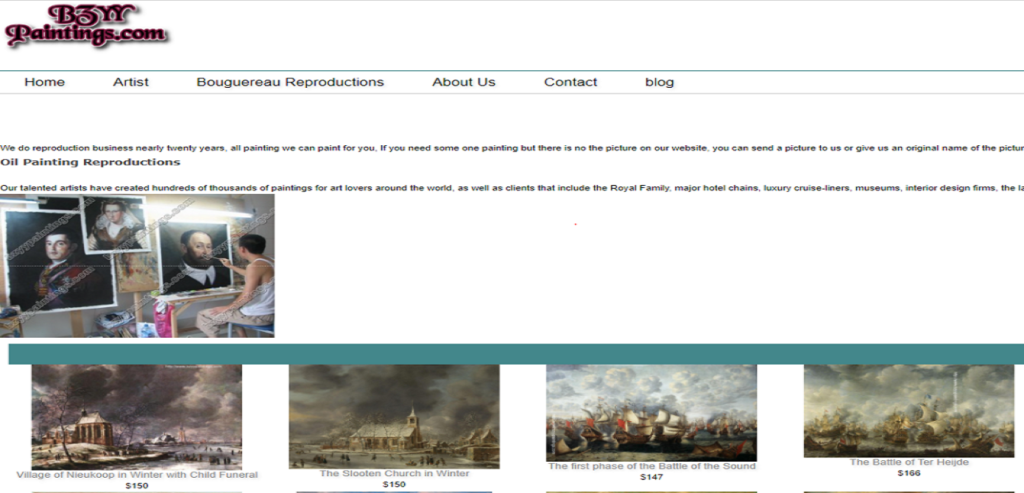The height and width of the screenshot is (493, 1024).
Task: Click the artist painting studio photo
Action: pos(137,266)
